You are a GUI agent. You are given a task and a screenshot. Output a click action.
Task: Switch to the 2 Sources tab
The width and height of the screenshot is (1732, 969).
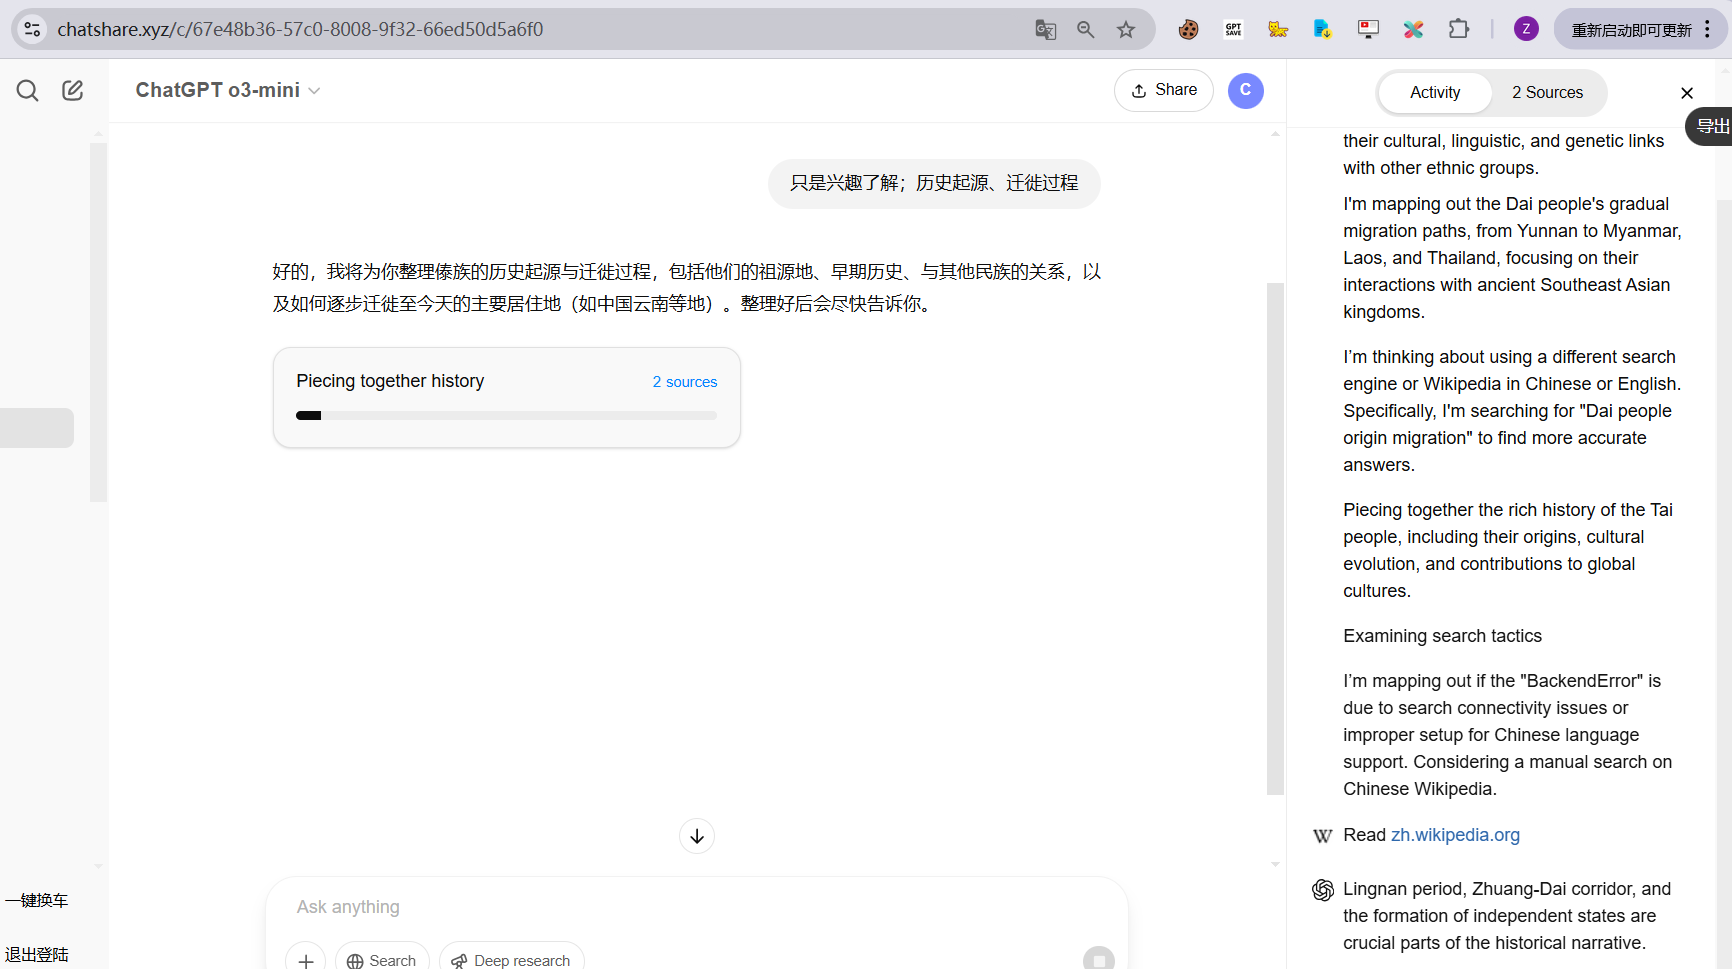(x=1547, y=93)
